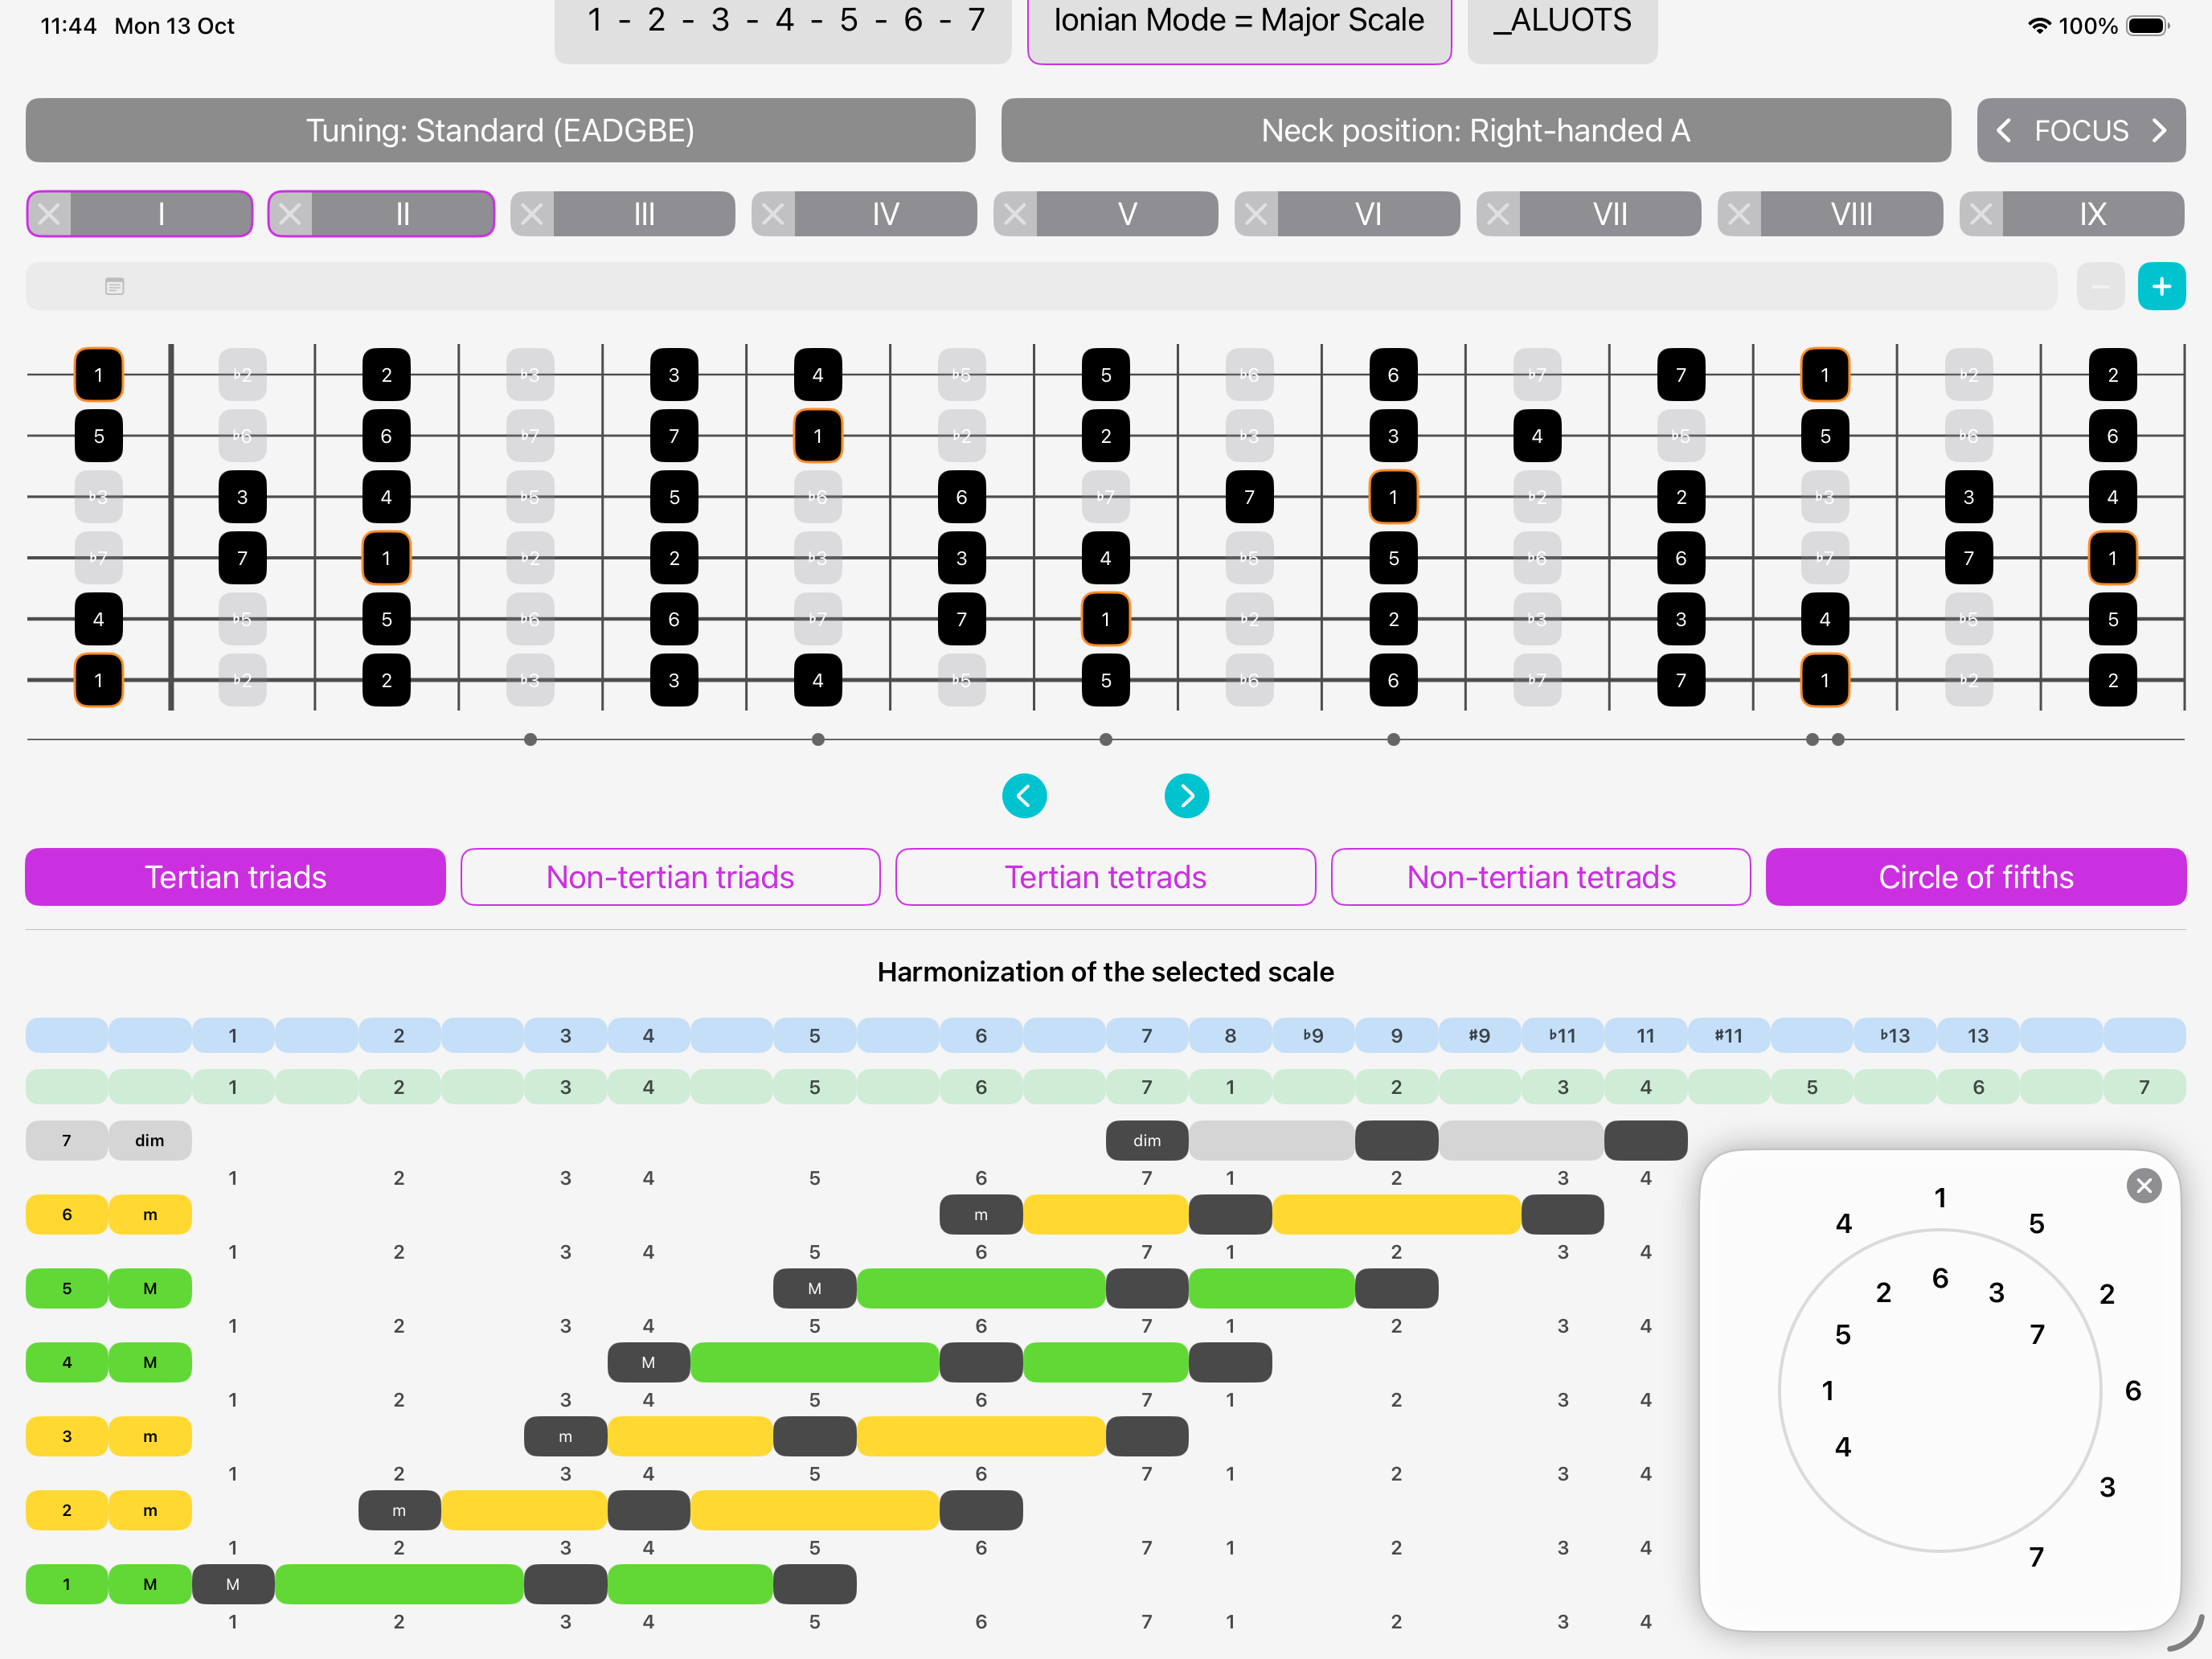The width and height of the screenshot is (2212, 1659).
Task: Toggle neck position II selection
Action: pyautogui.click(x=402, y=214)
